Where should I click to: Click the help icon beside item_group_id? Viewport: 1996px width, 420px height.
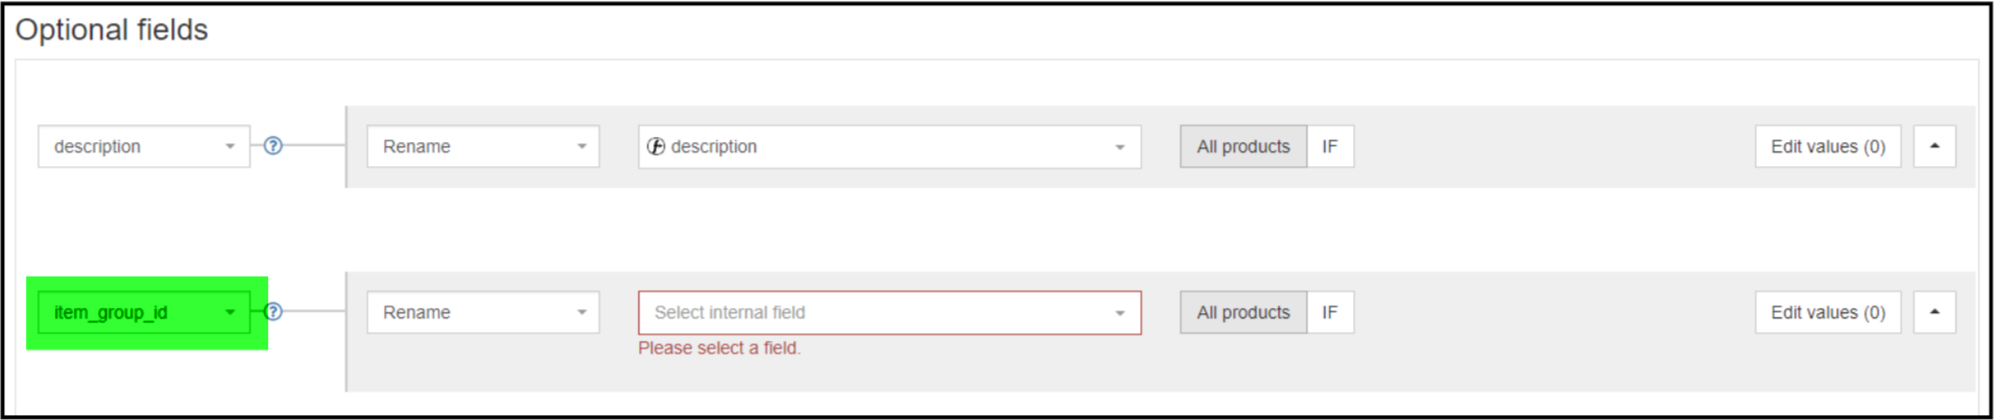pos(273,312)
